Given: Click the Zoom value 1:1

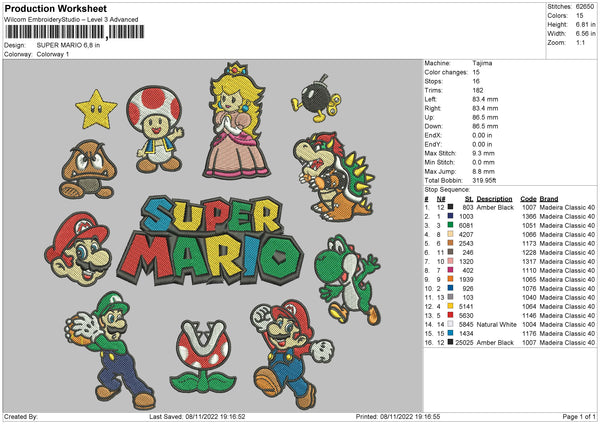Looking at the screenshot, I should click(580, 43).
